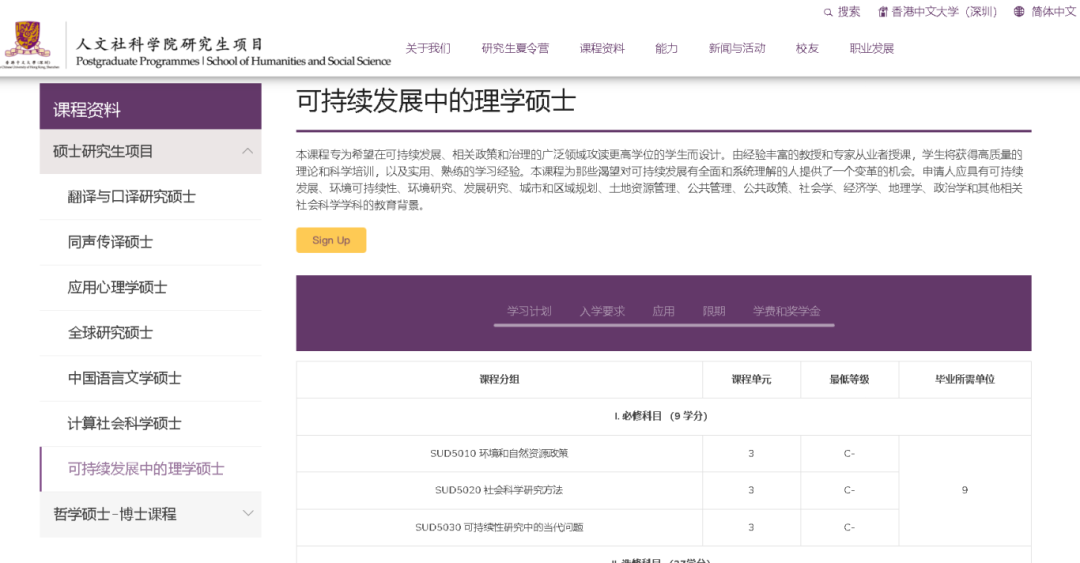Click the 人文社科学院研究生项目 site title

[x=170, y=44]
